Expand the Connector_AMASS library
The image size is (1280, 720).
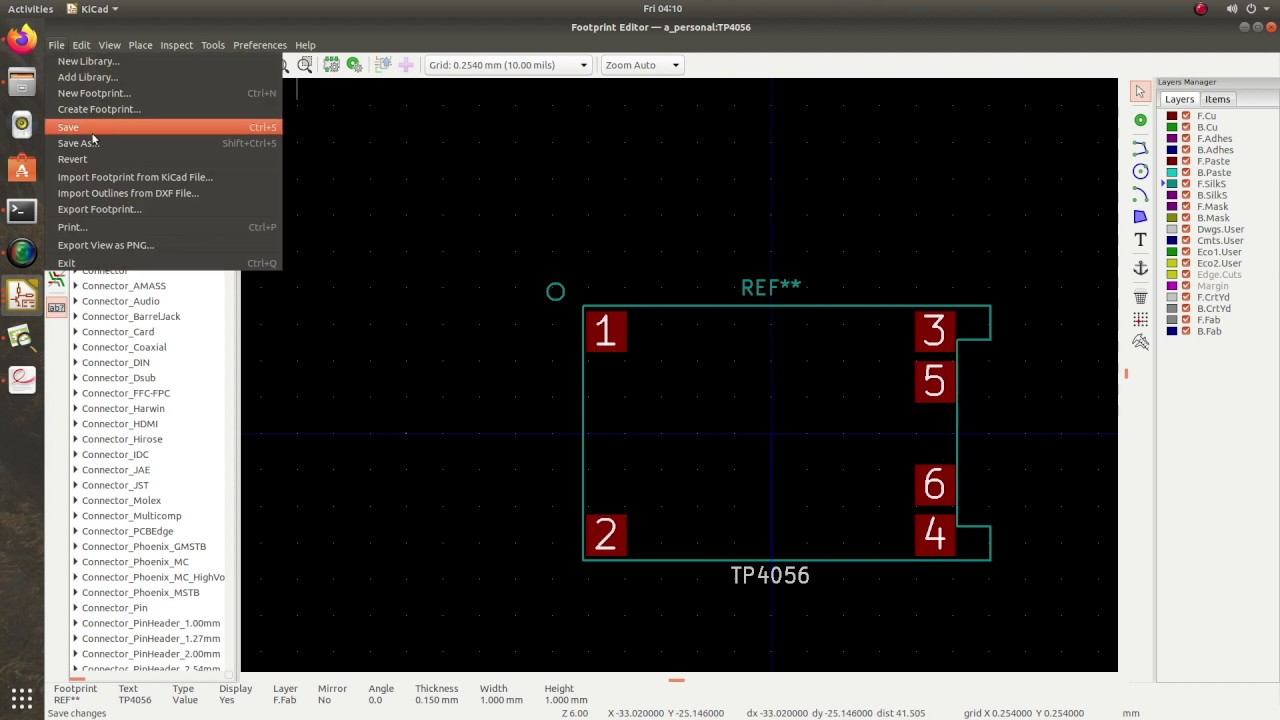pos(75,286)
